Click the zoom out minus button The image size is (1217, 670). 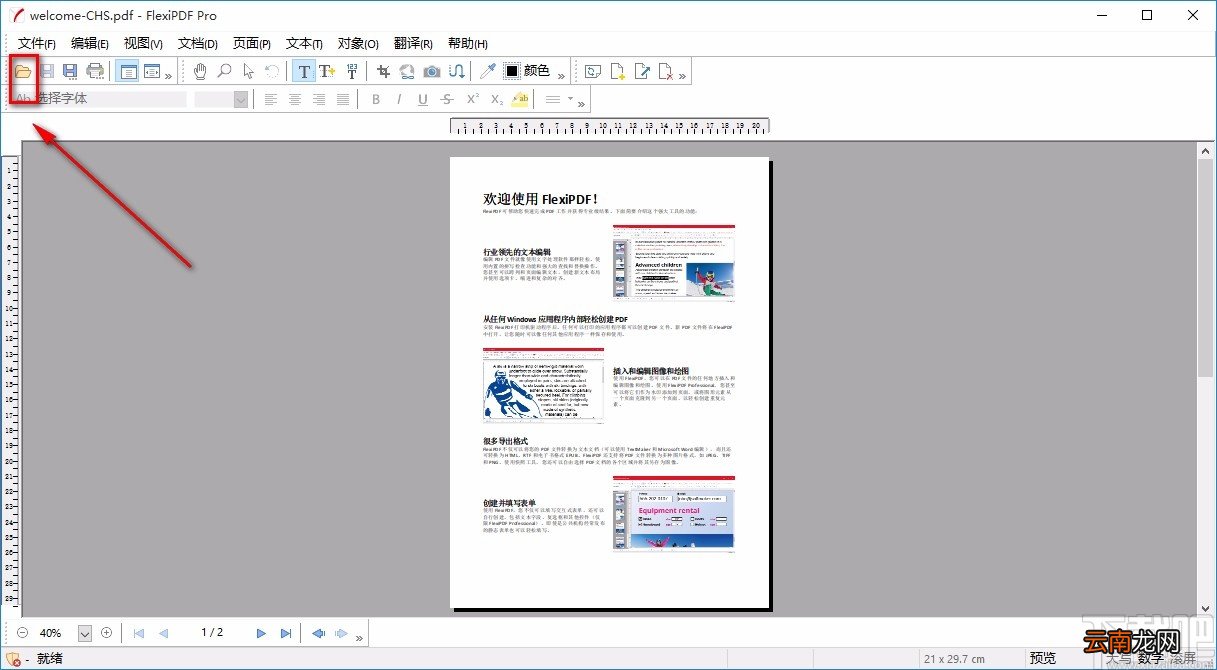click(x=23, y=633)
